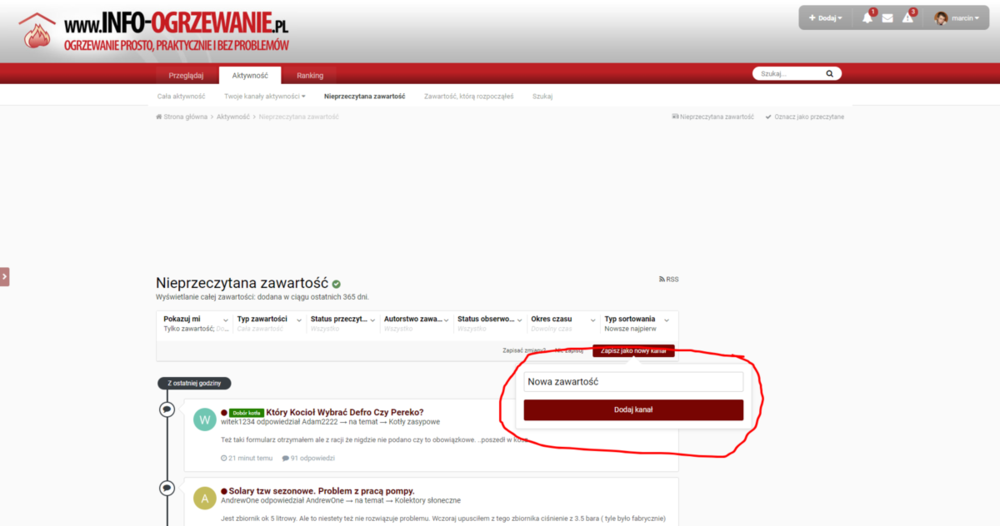Expand the left sidebar arrow tab
This screenshot has width=1000, height=526.
click(x=4, y=276)
